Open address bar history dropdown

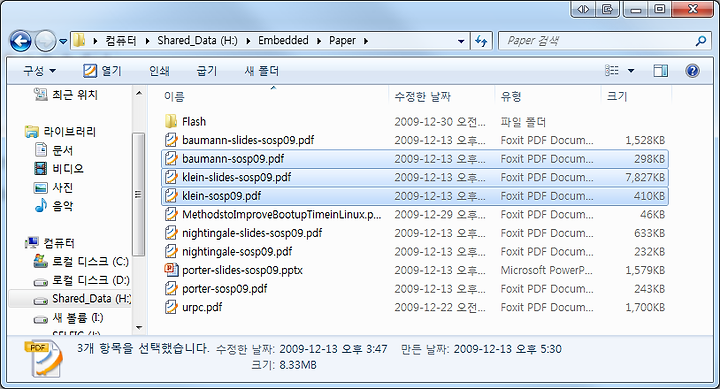[x=461, y=41]
